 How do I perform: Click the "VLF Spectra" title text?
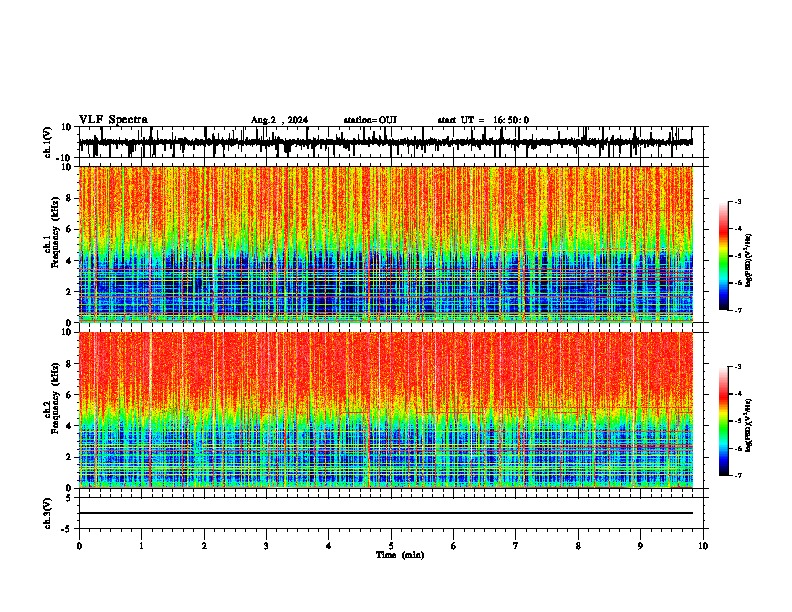tap(113, 119)
